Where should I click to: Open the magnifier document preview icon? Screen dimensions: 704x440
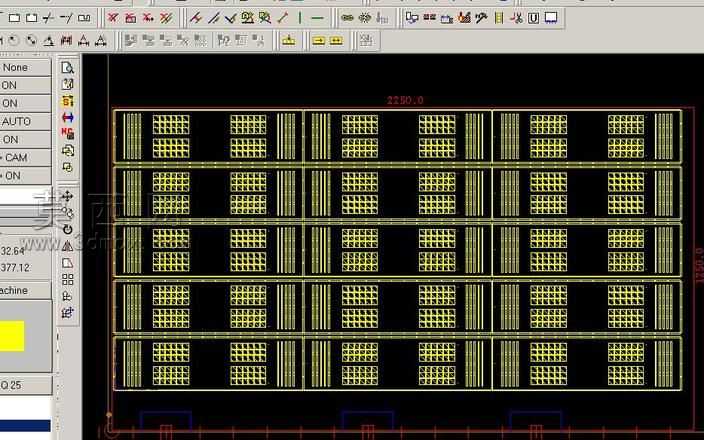tap(67, 68)
